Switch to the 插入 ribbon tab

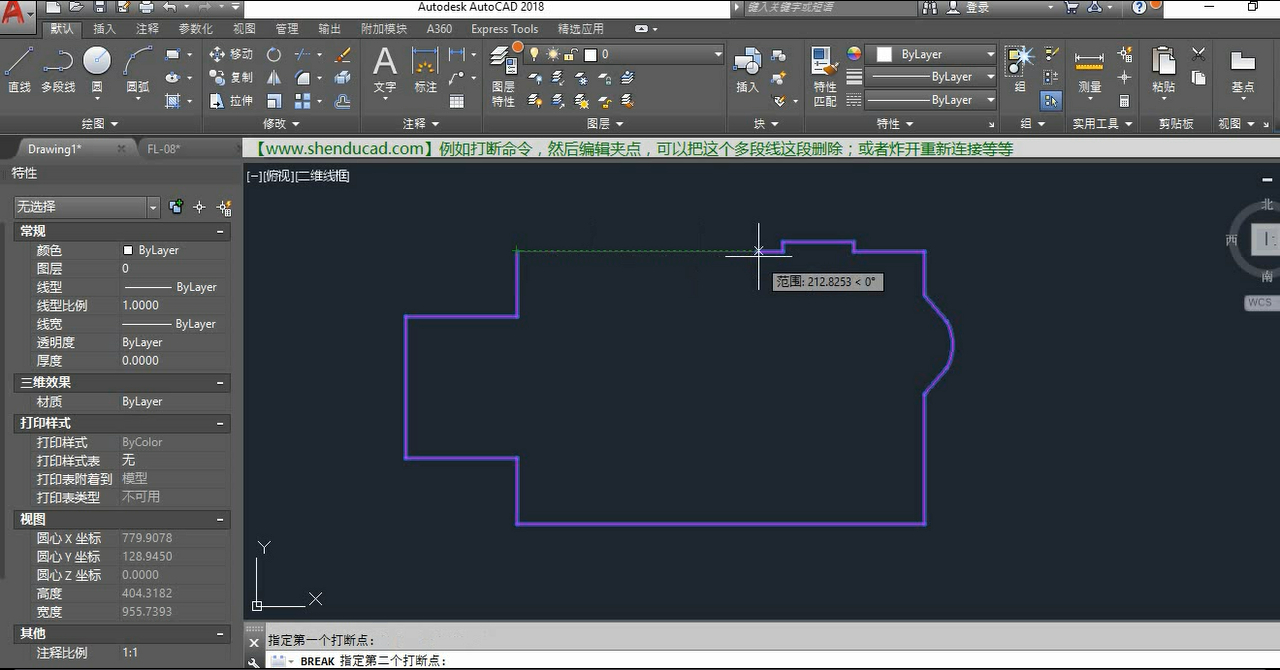pos(104,29)
